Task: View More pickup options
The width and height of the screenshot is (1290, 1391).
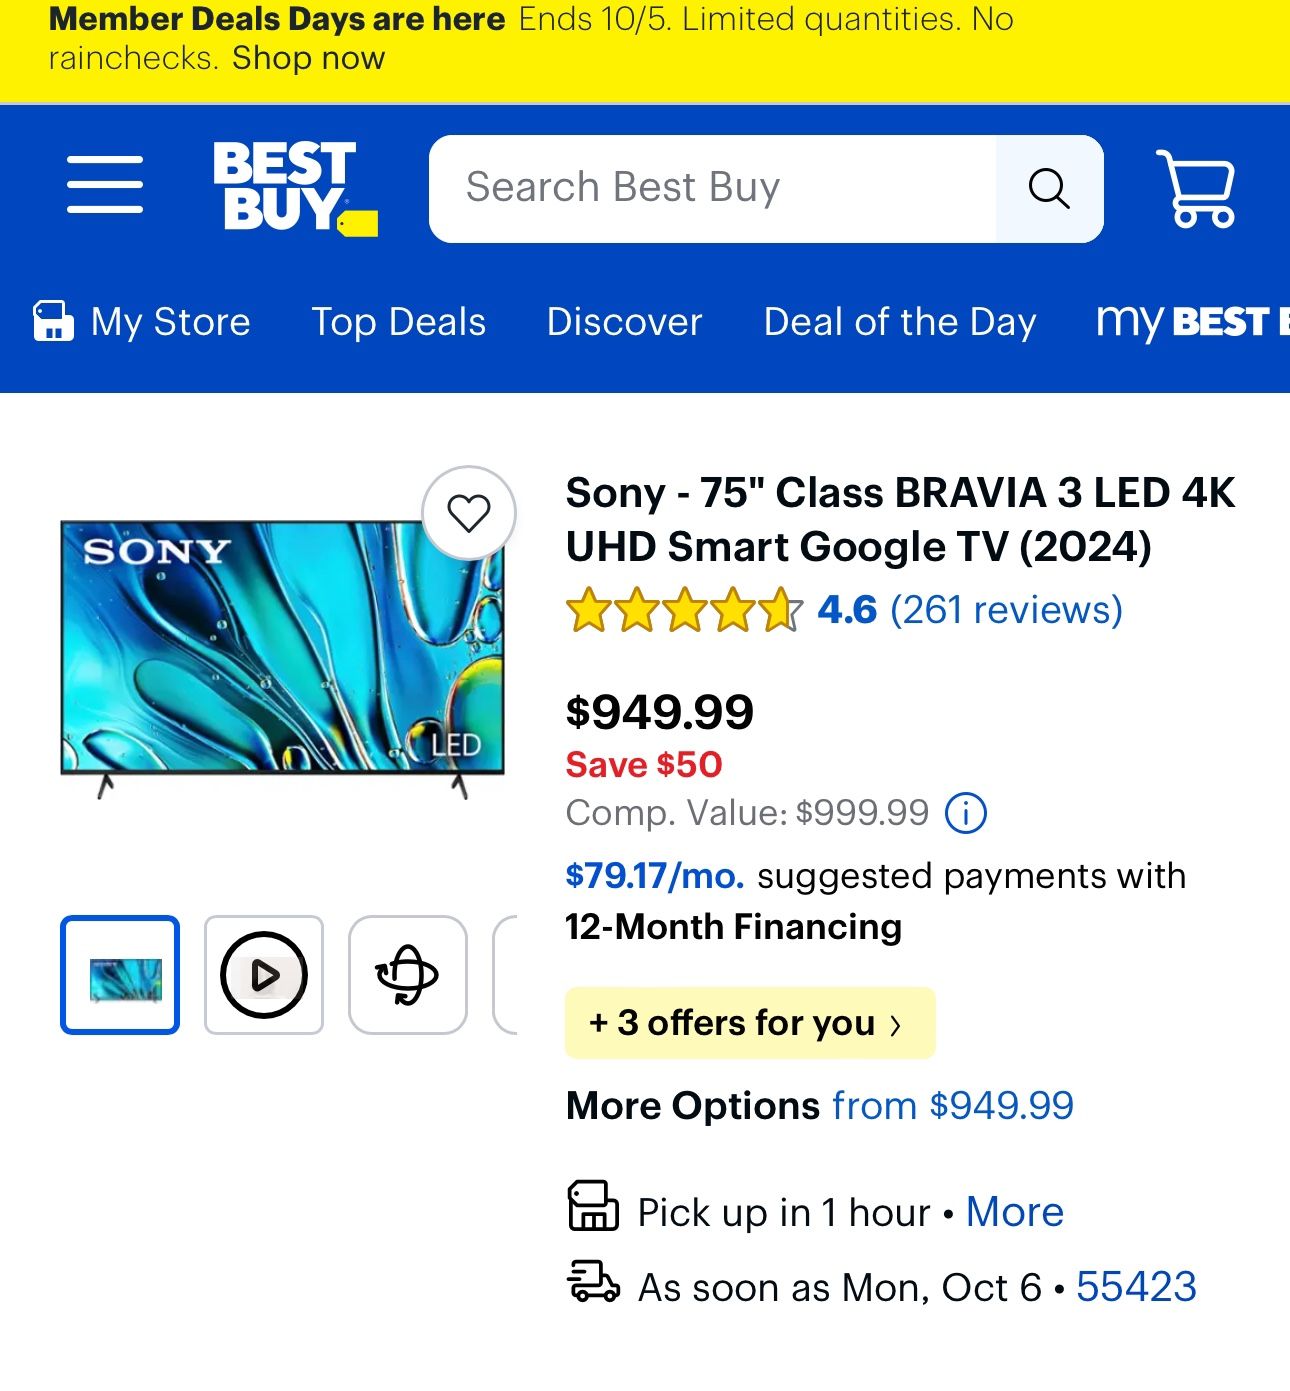Action: pyautogui.click(x=1014, y=1212)
